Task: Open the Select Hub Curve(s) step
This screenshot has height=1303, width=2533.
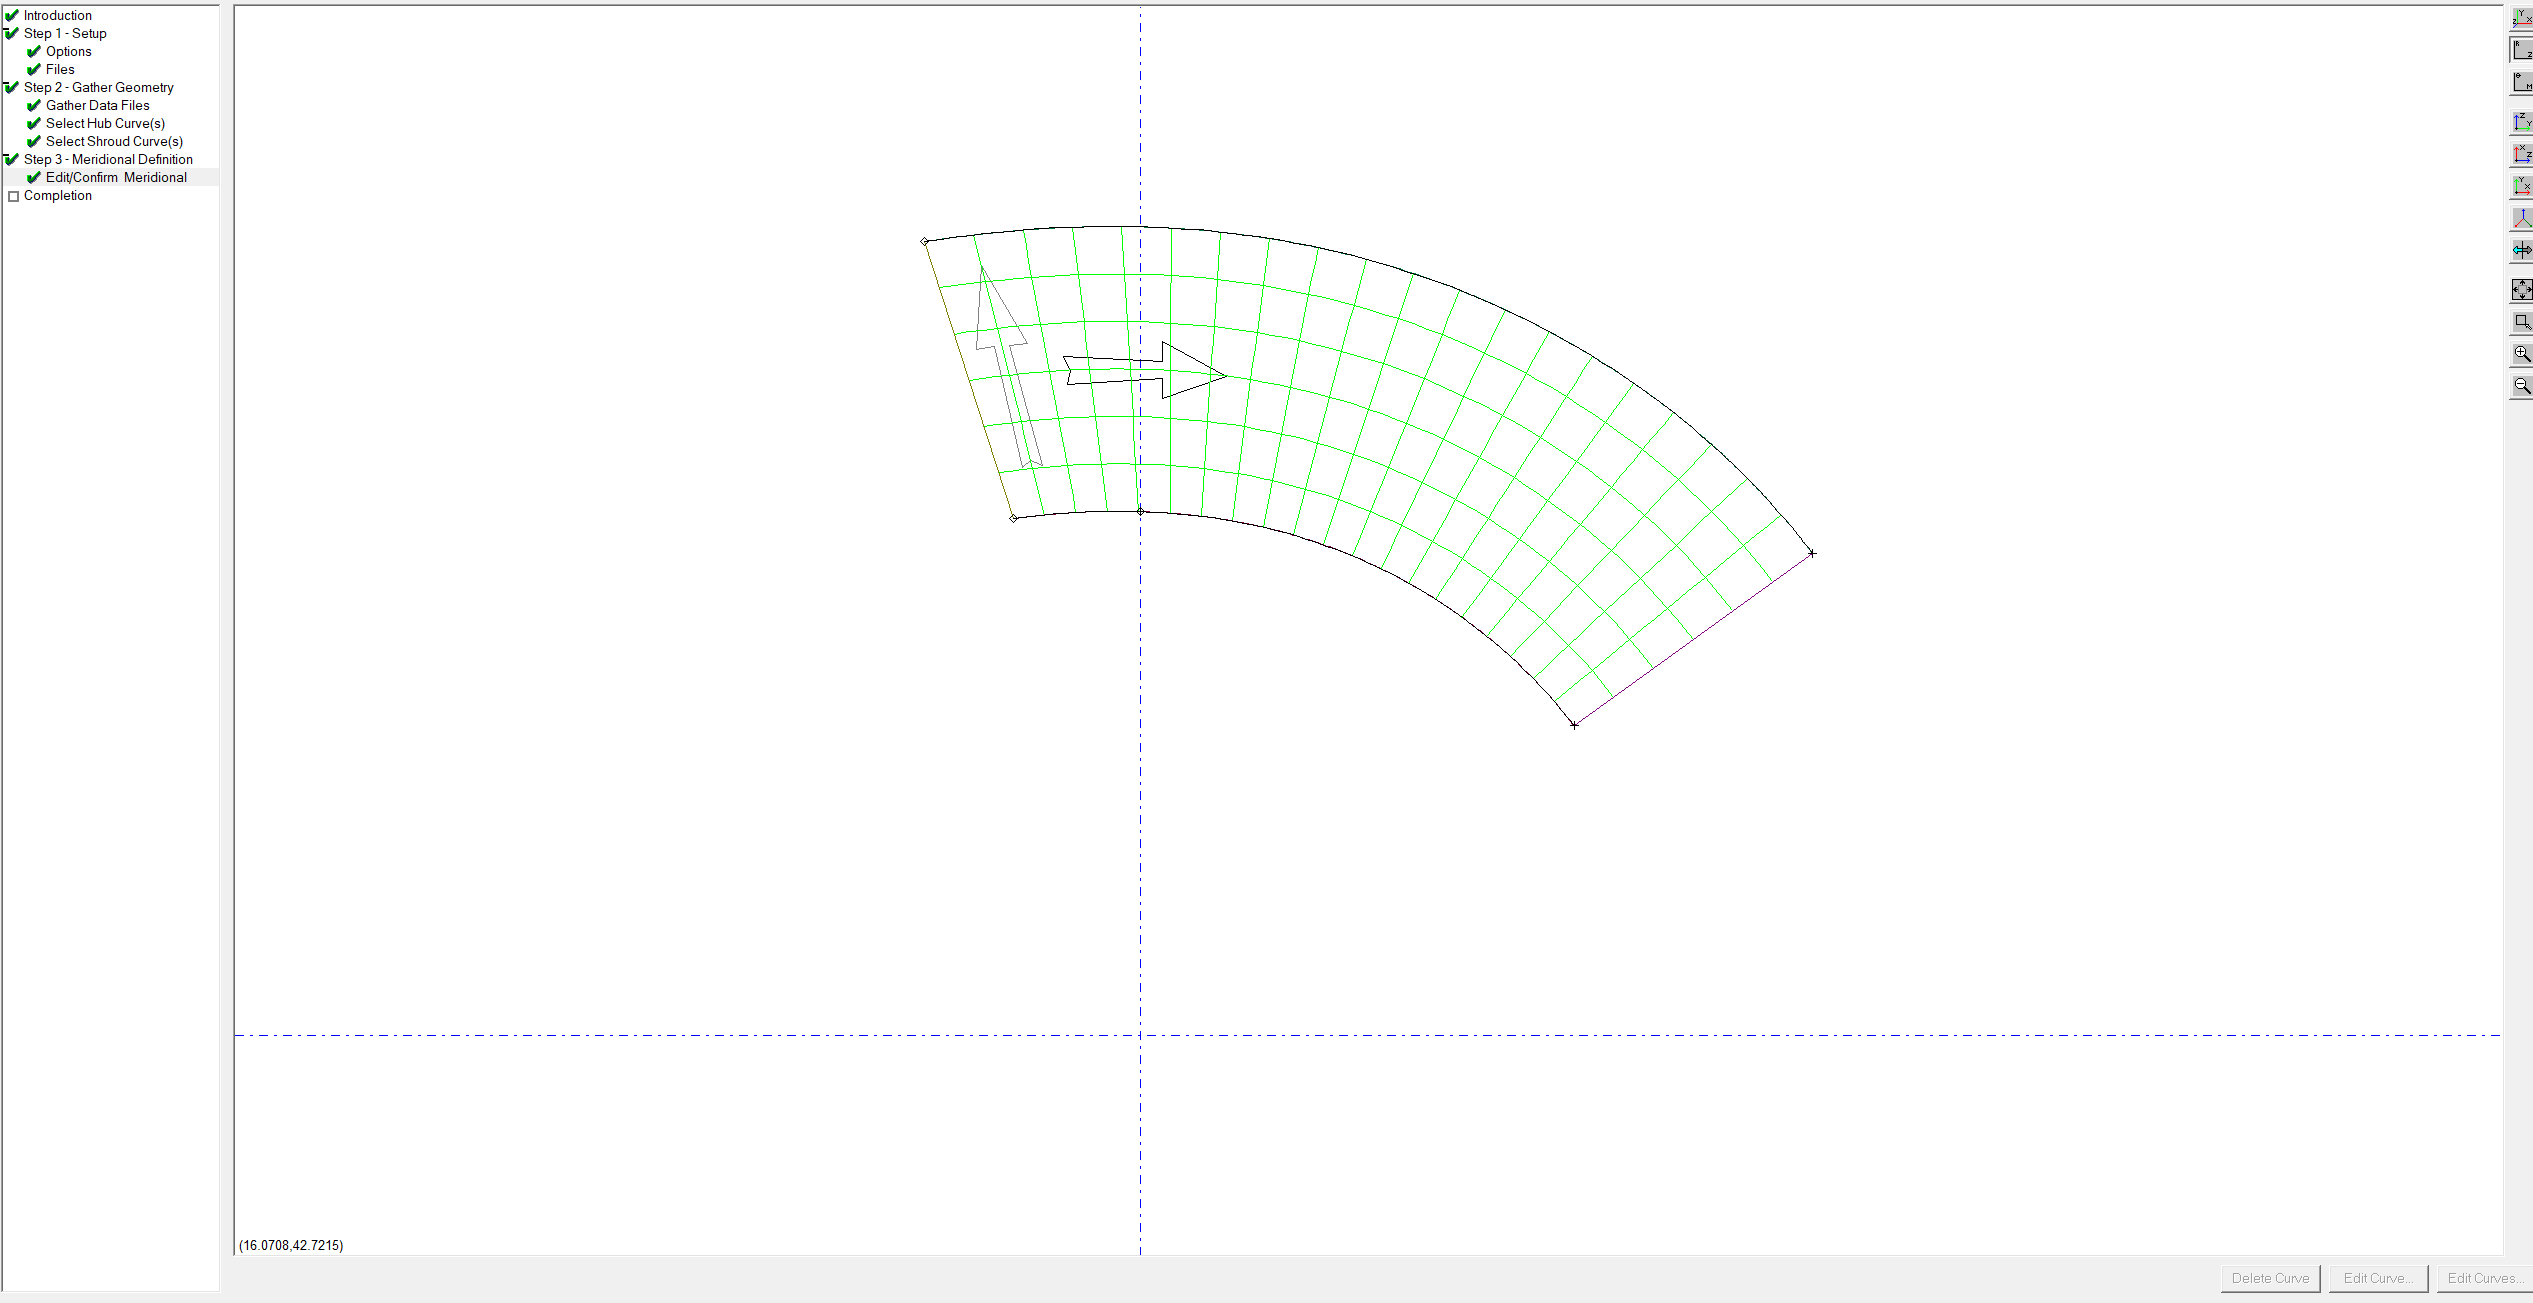Action: point(105,123)
